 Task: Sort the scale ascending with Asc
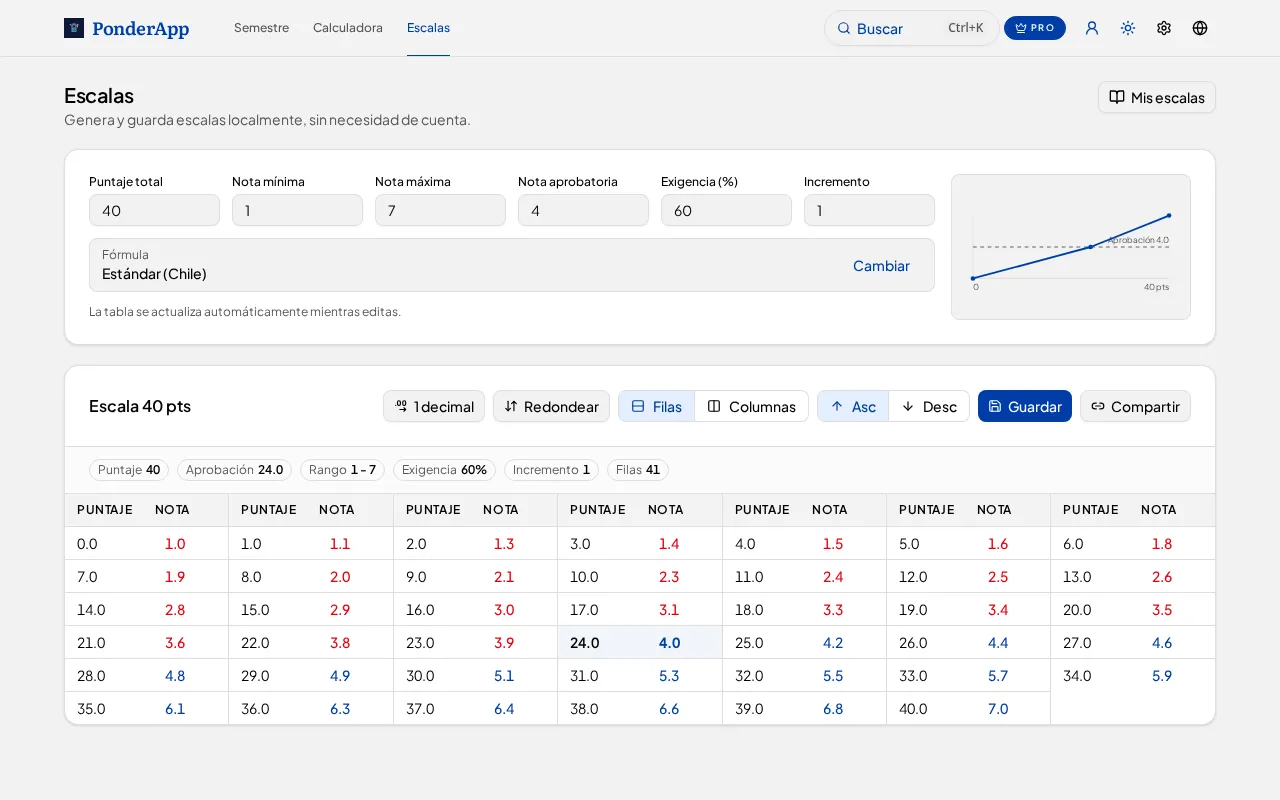click(853, 406)
